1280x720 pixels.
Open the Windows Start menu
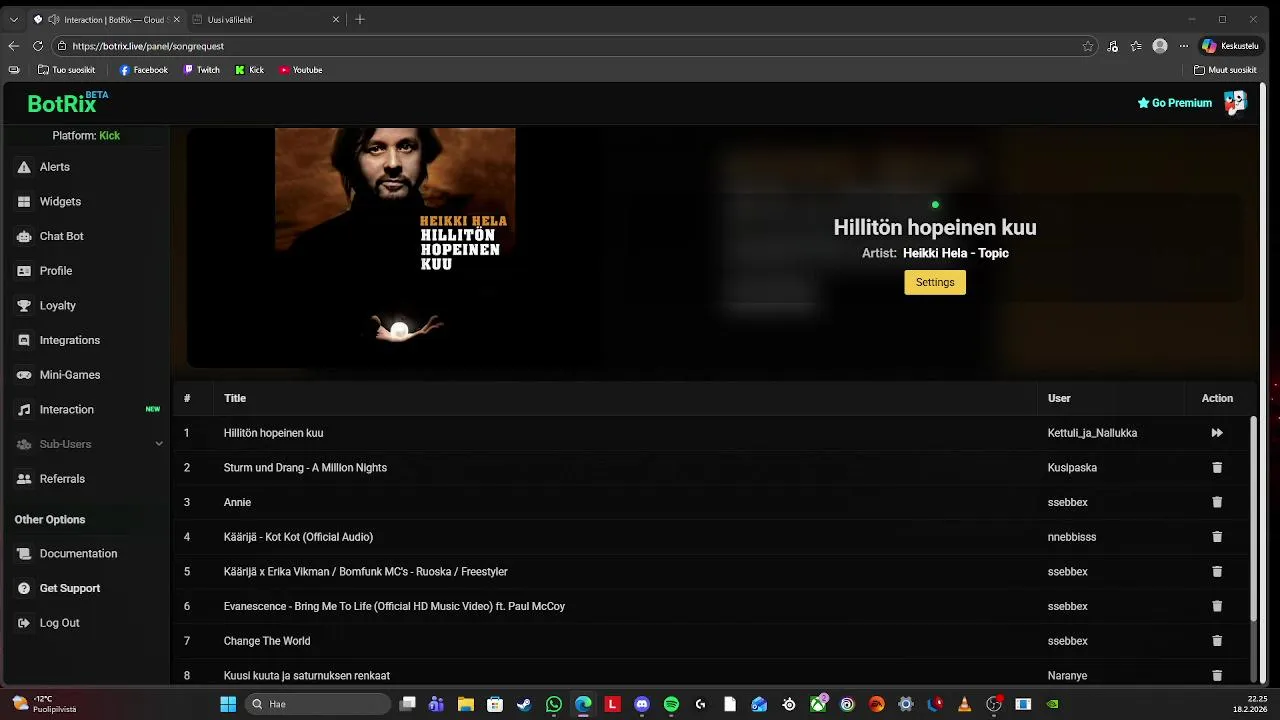click(x=228, y=704)
